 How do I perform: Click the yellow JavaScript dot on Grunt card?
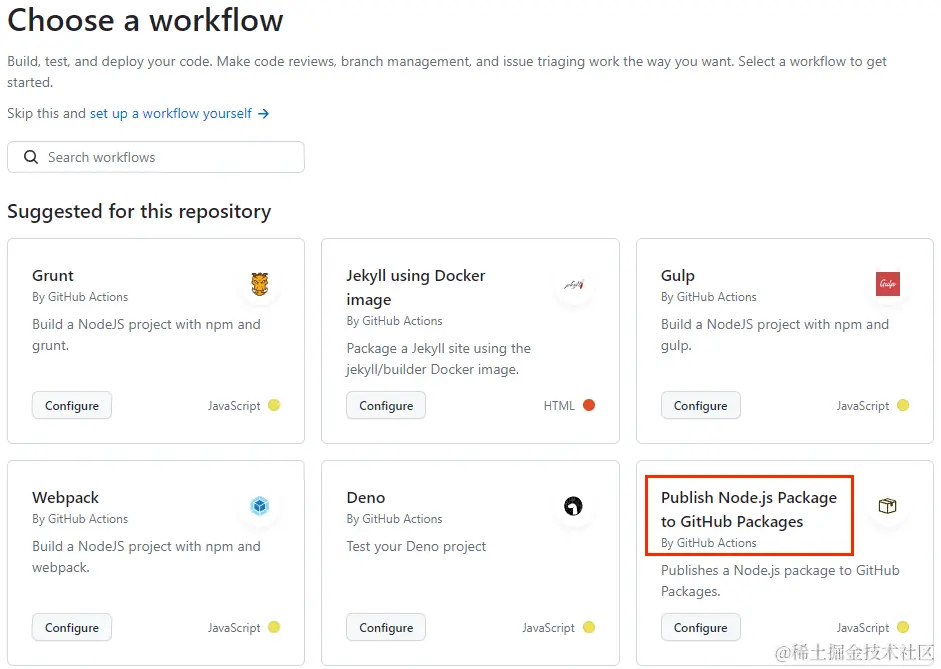coord(274,406)
